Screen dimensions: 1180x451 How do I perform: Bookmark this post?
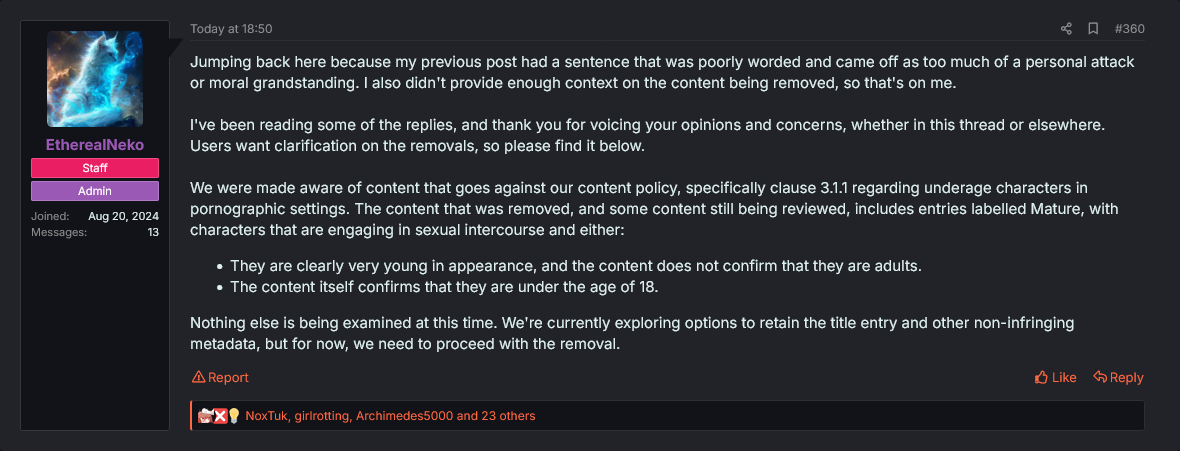[1093, 29]
